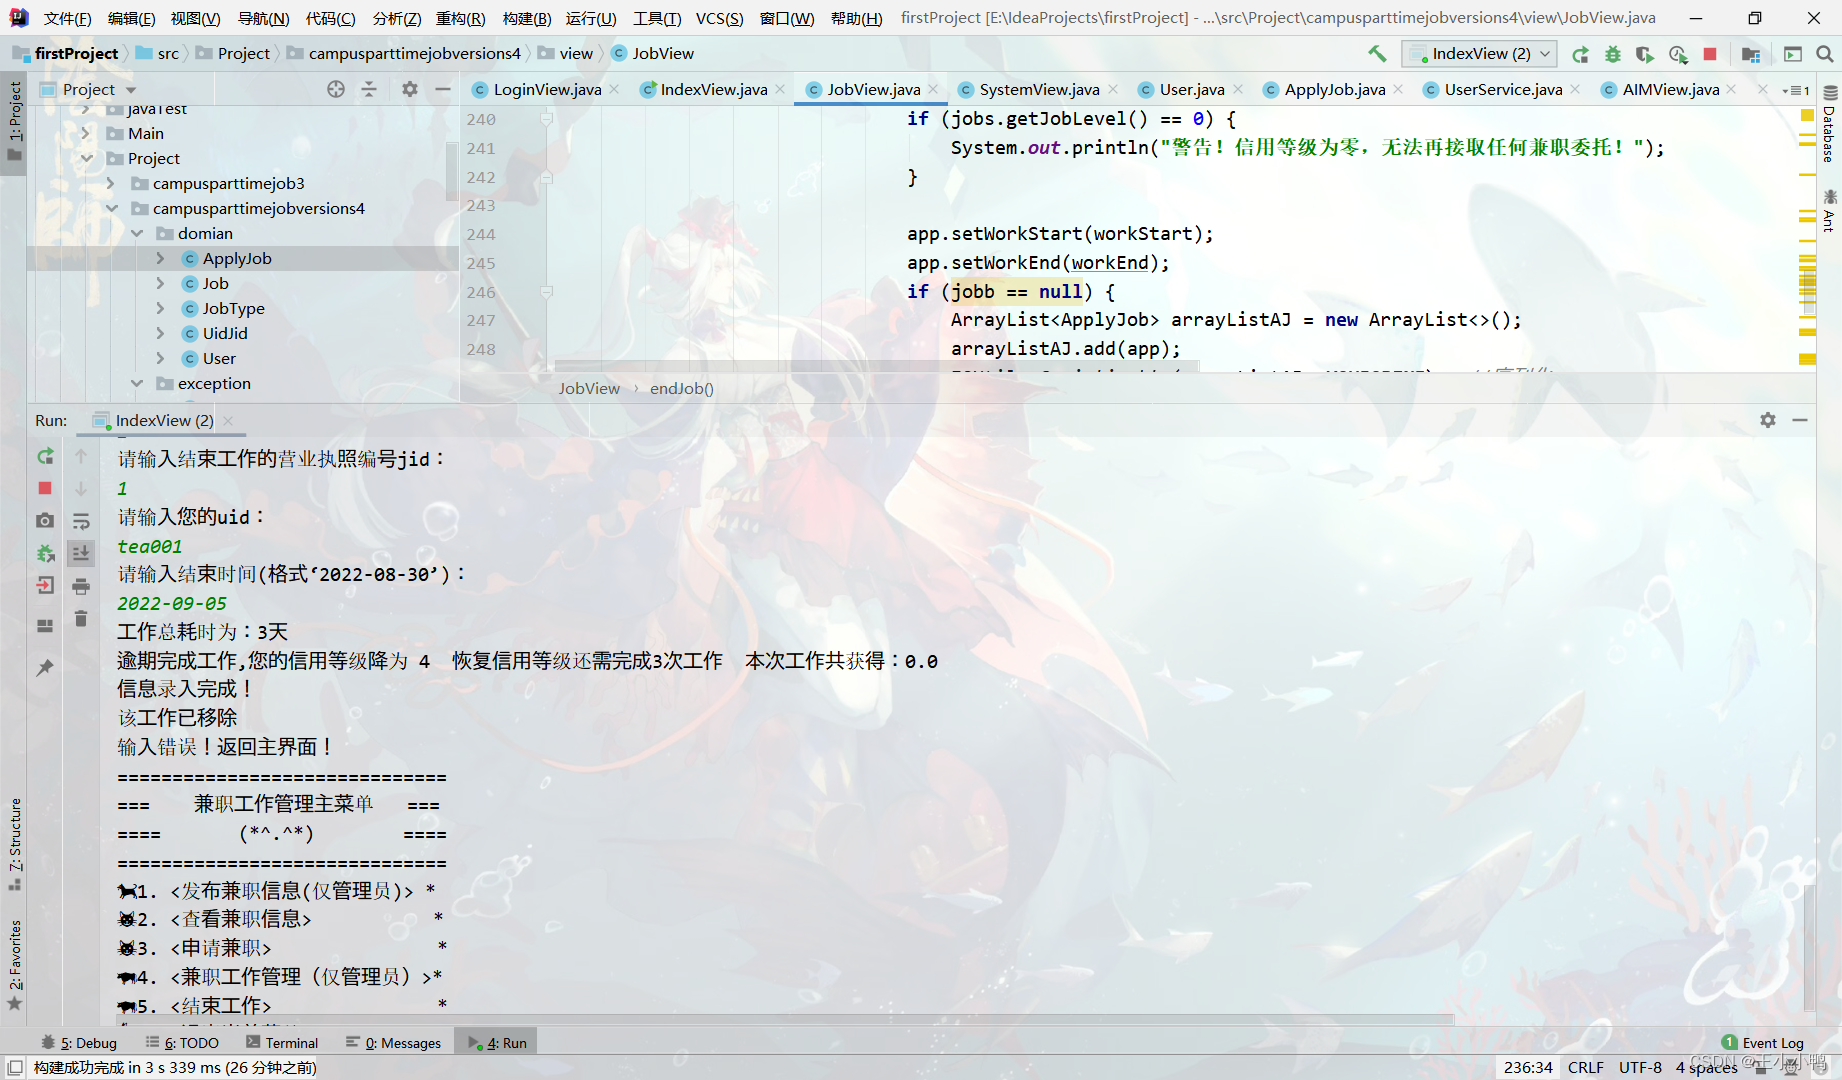Open Project panel settings gear

410,89
